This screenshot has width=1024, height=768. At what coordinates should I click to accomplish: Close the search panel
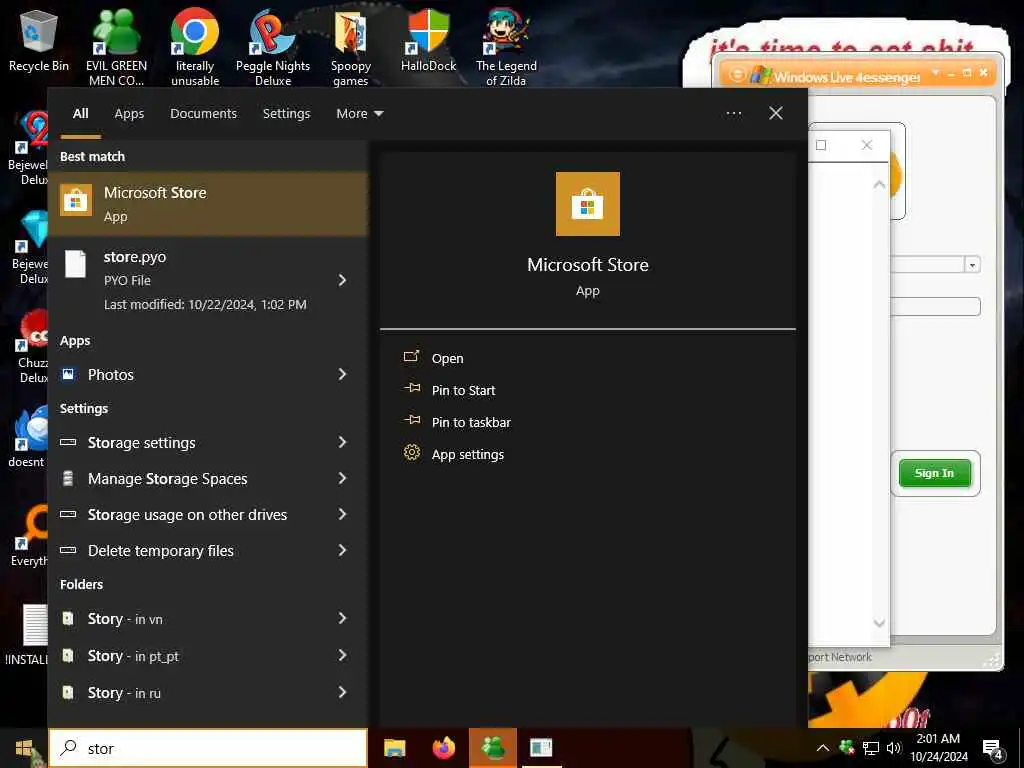click(776, 114)
